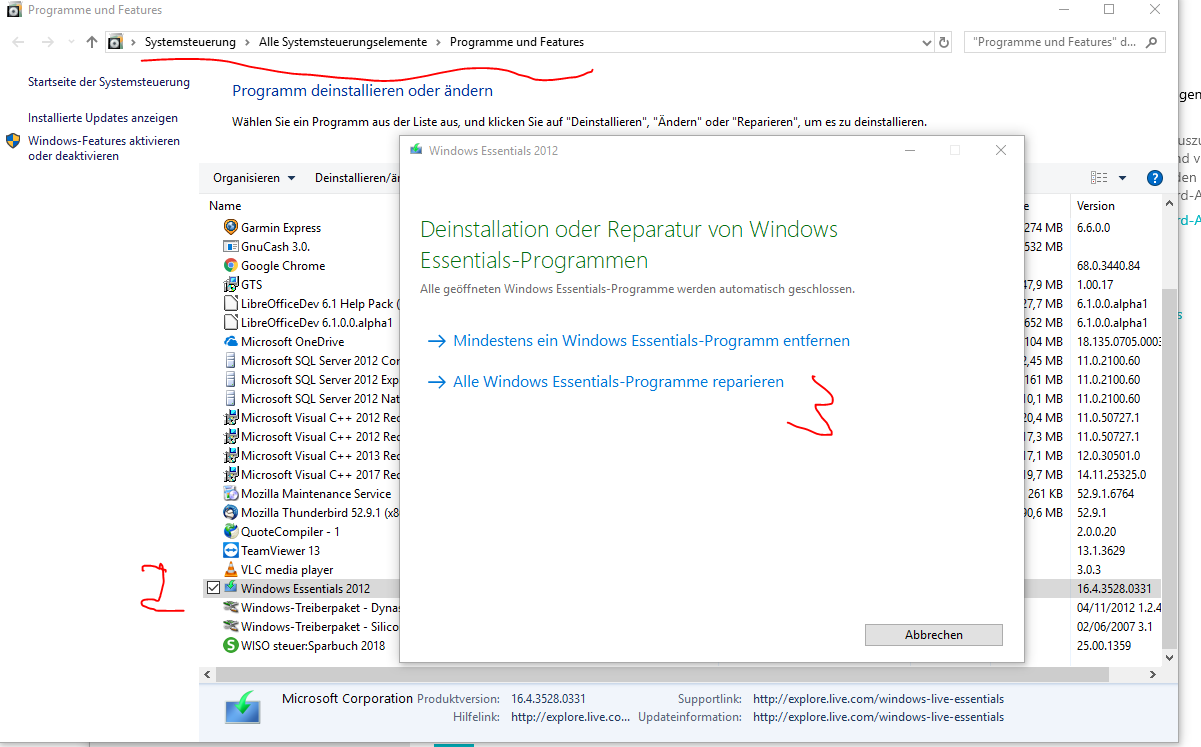Click the Windows-Treiberpaket - Dynas icon
The width and height of the screenshot is (1201, 747).
[231, 607]
